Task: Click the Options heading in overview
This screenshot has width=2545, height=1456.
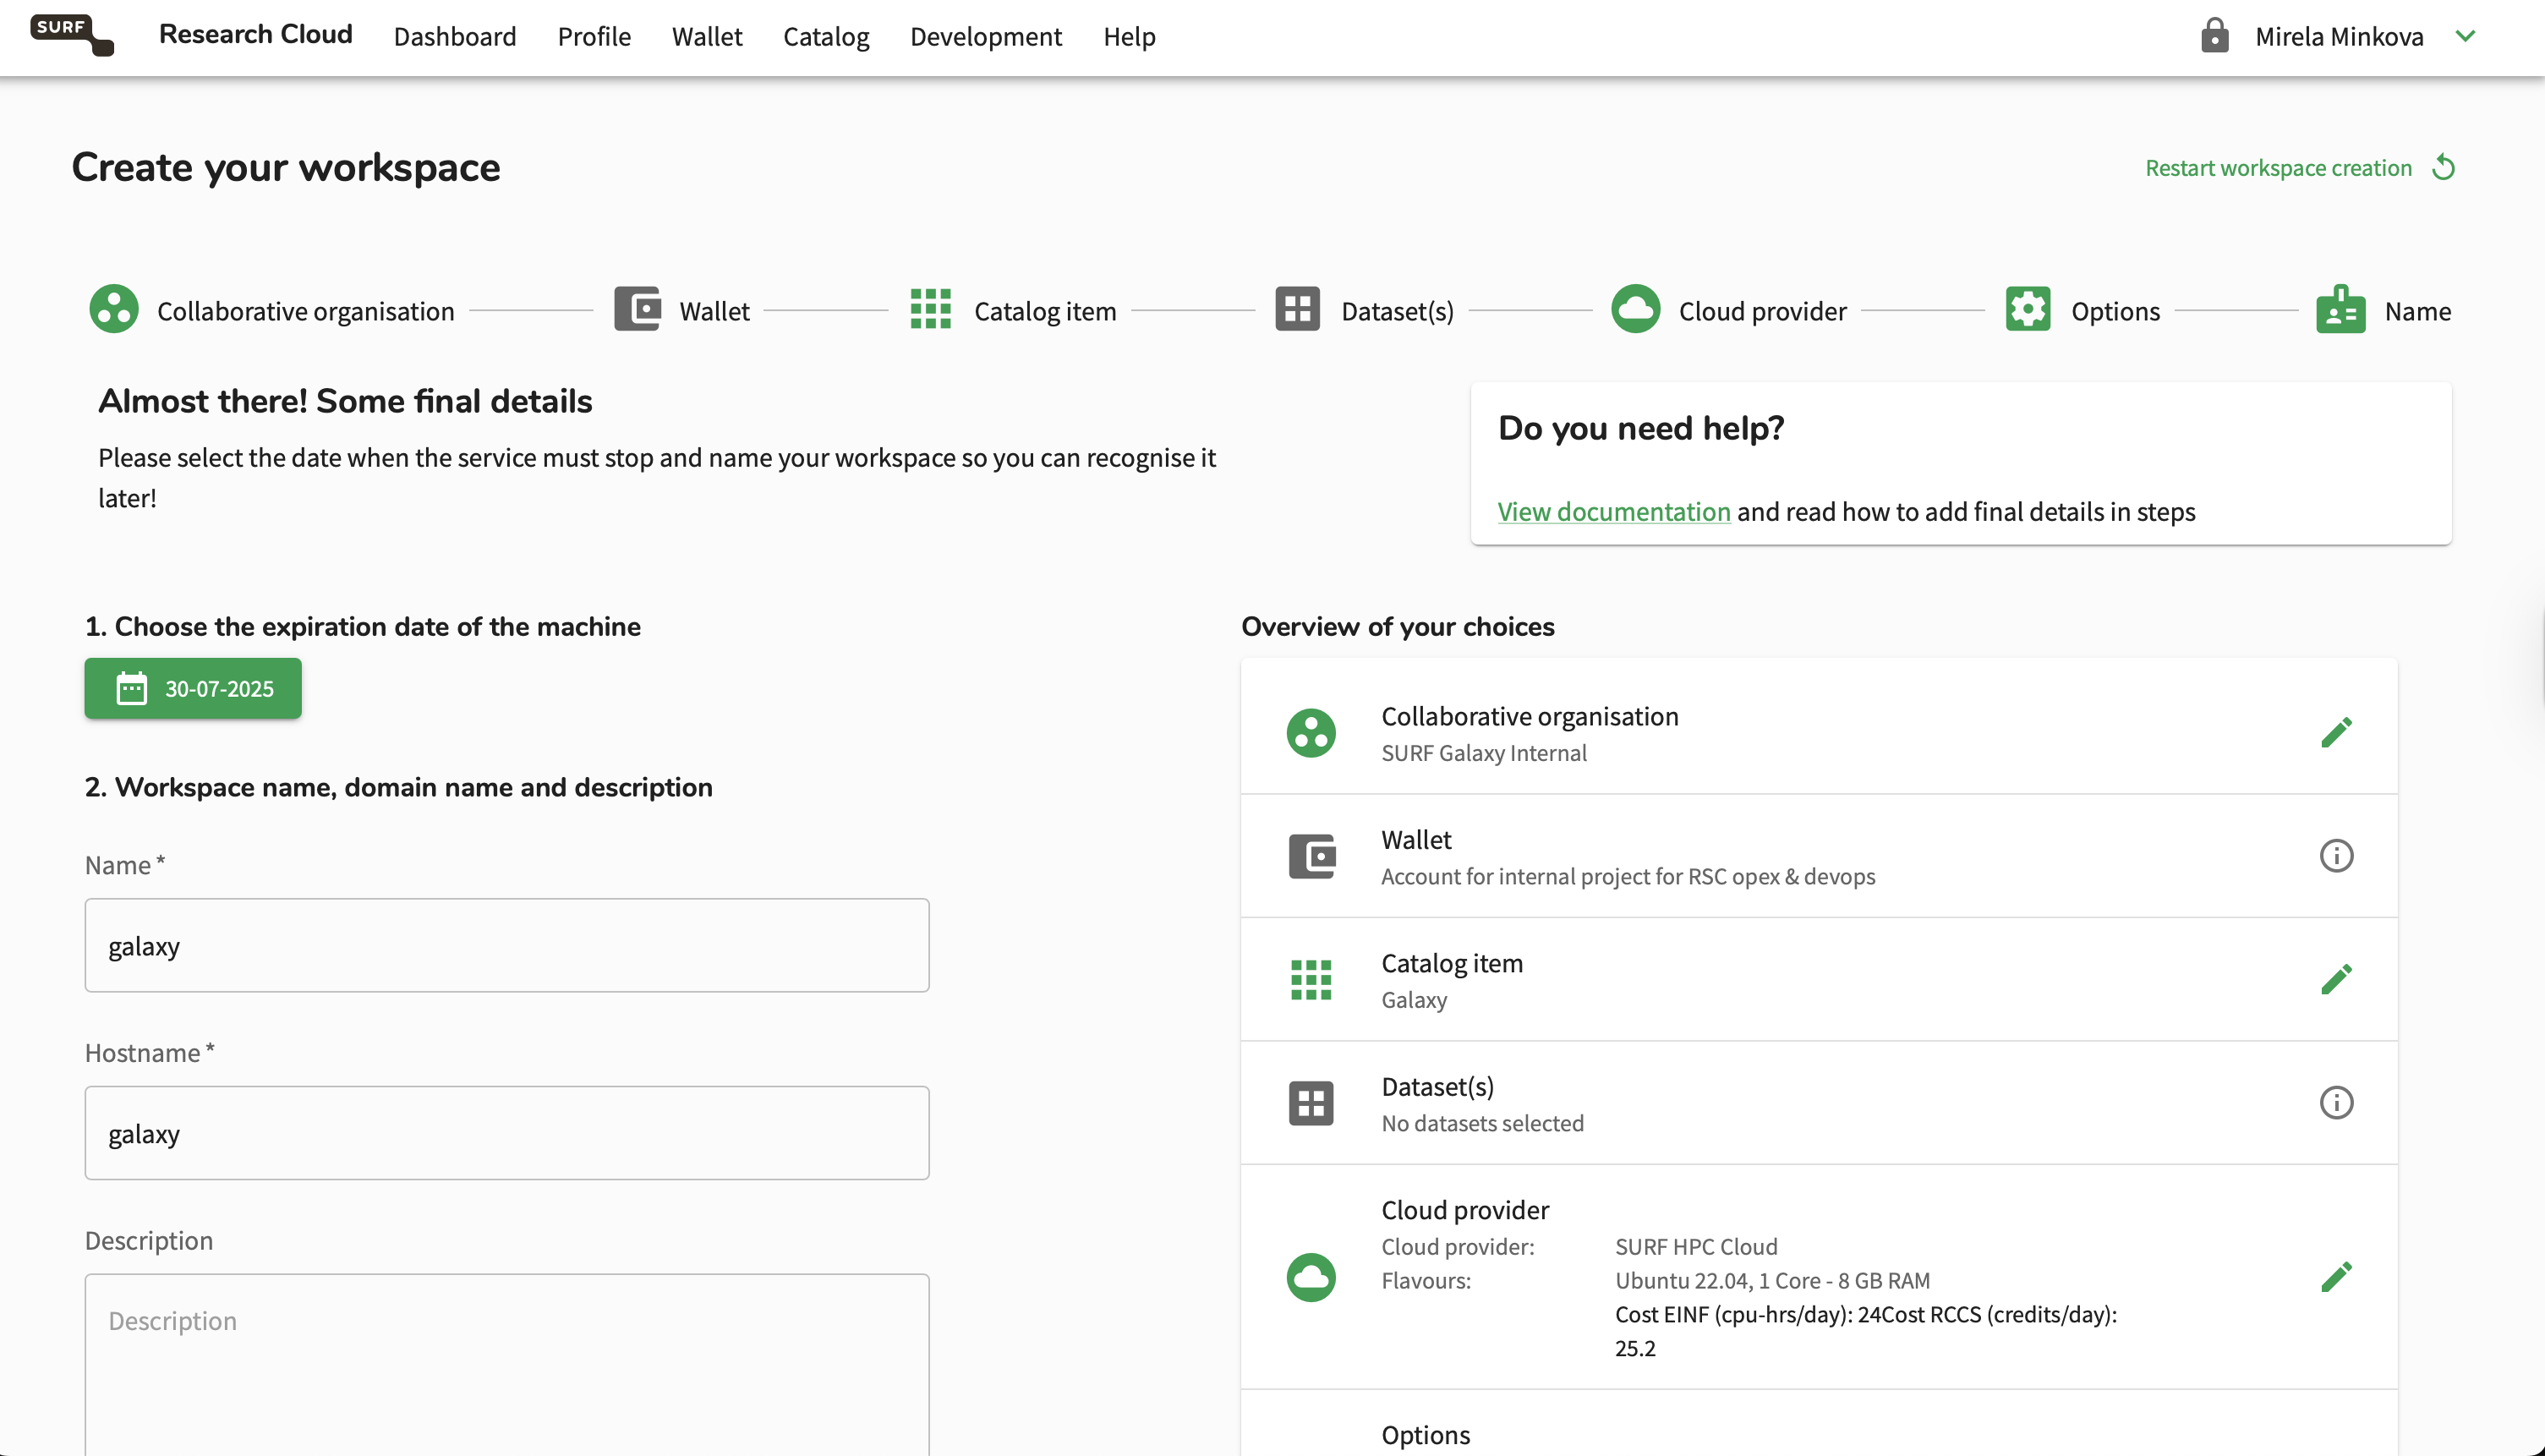Action: click(x=1425, y=1436)
